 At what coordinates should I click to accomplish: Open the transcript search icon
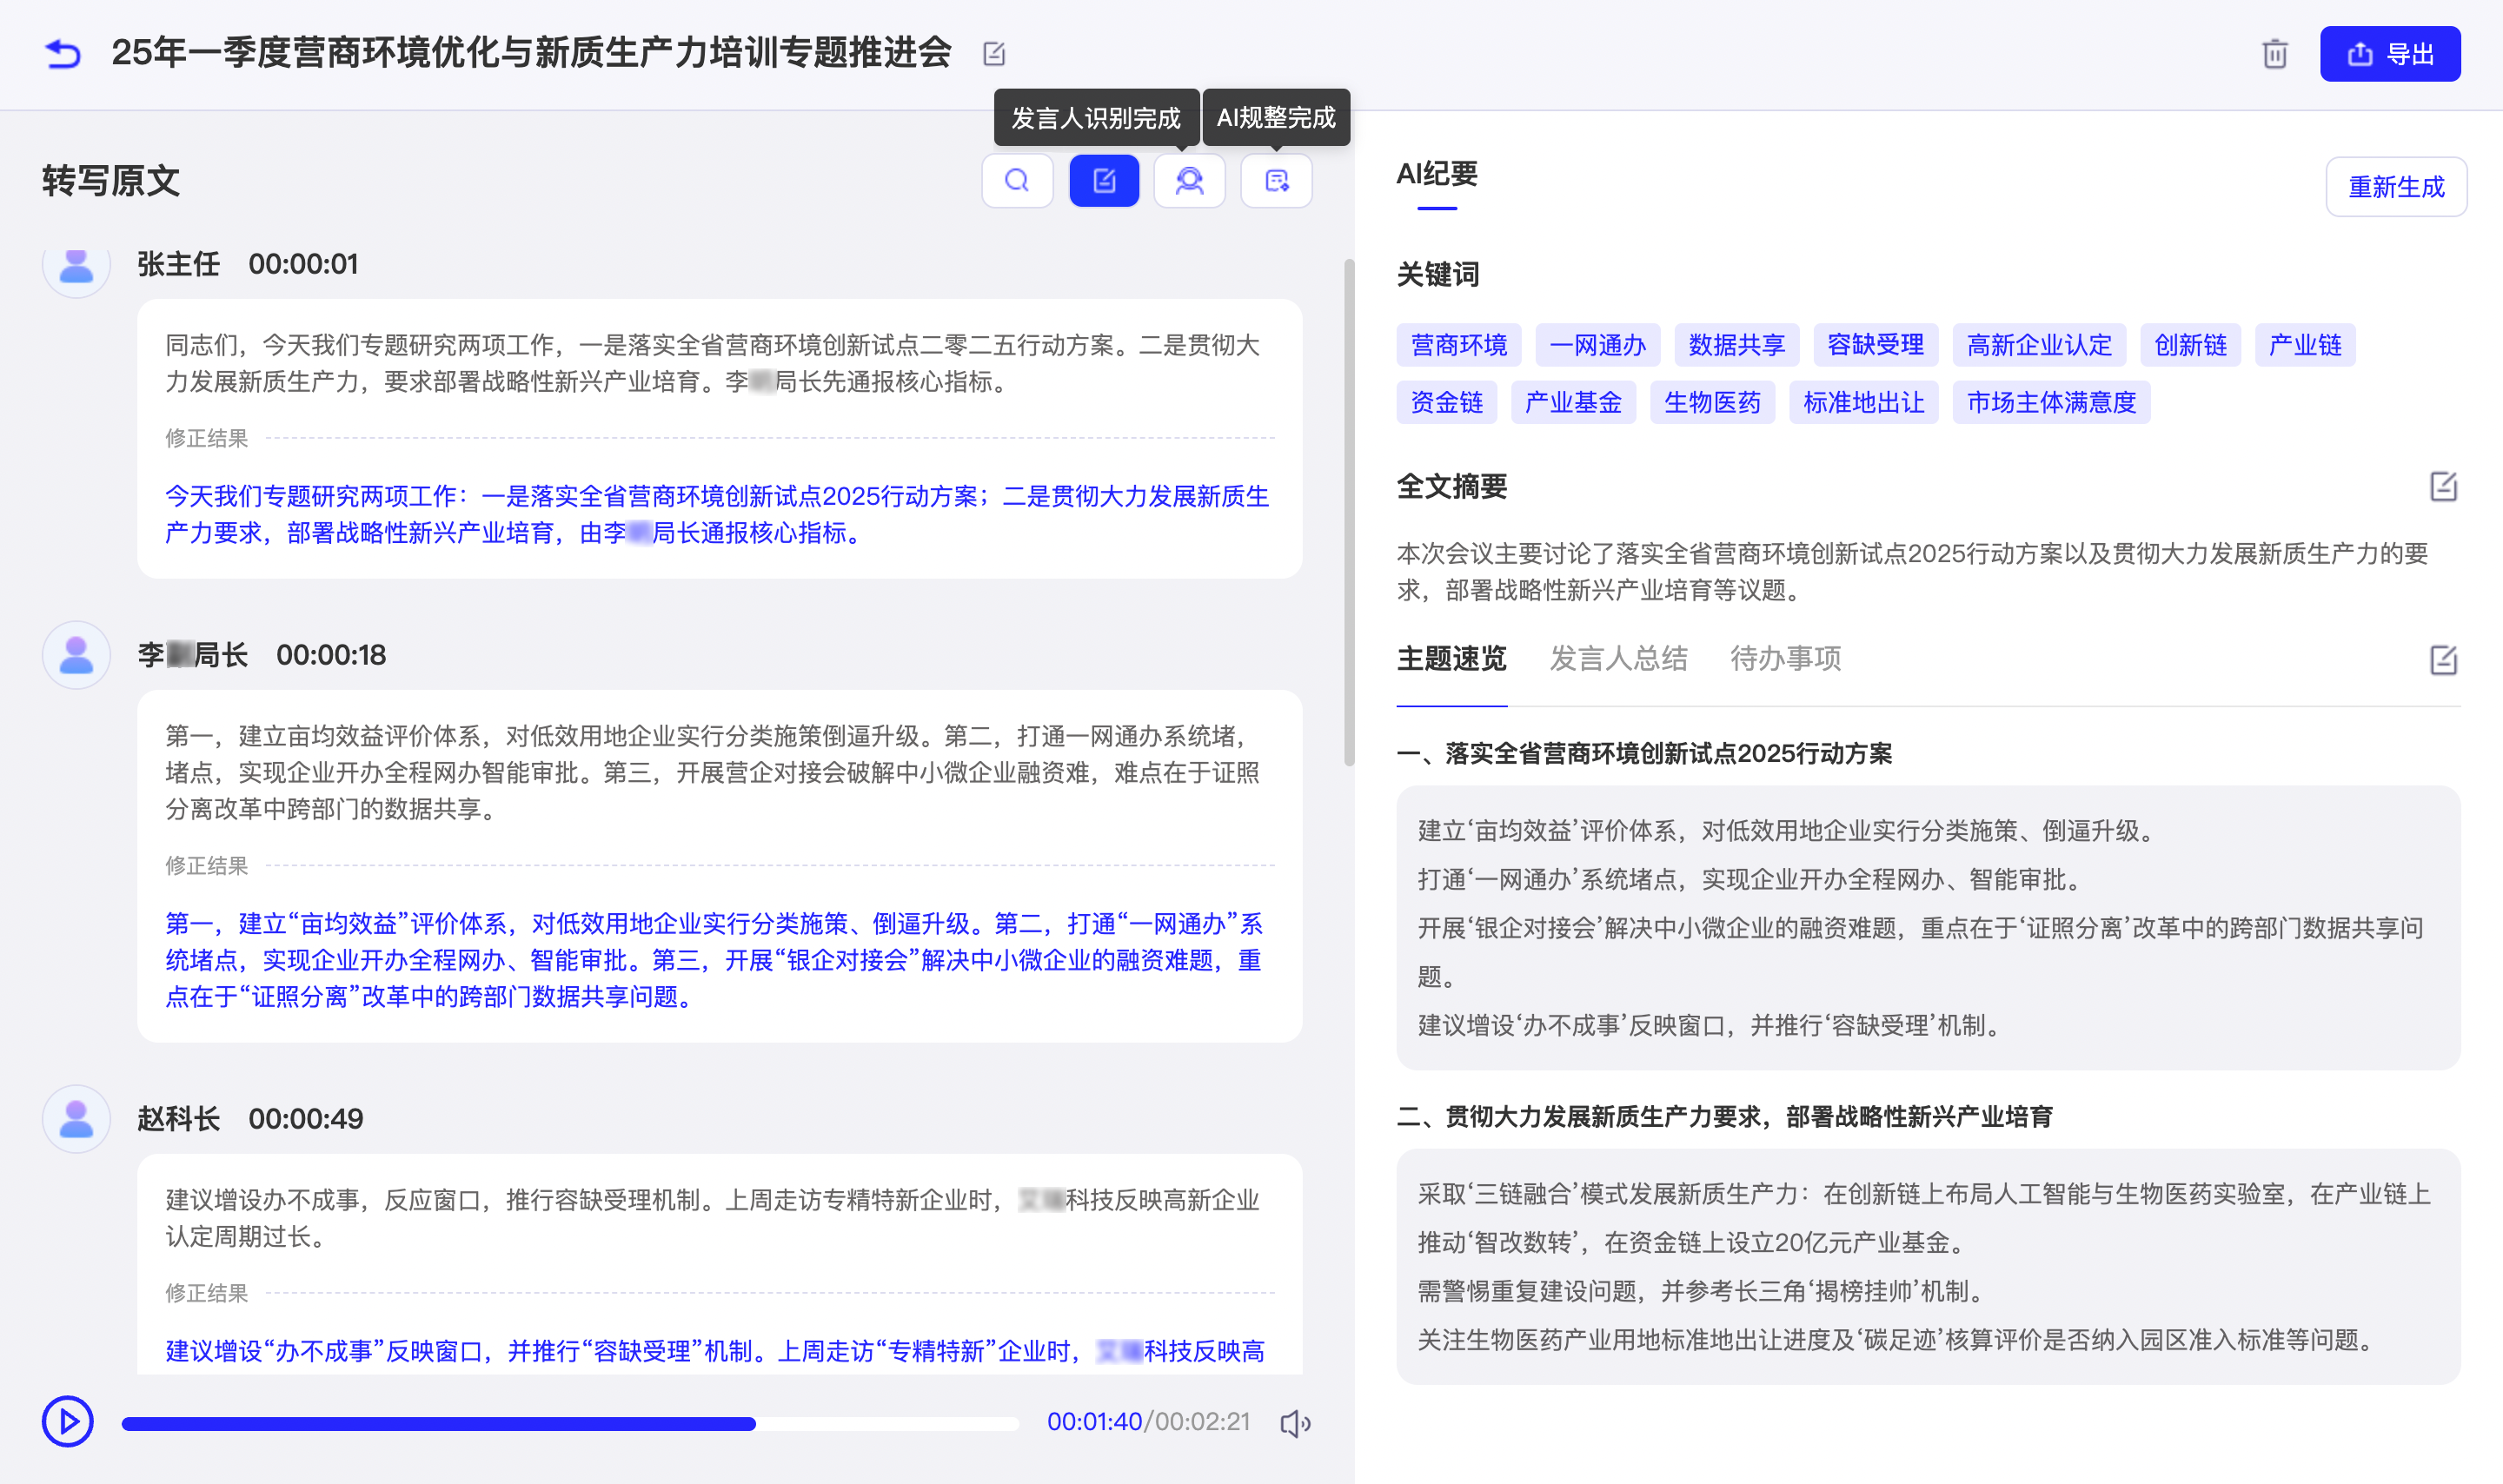1016,181
